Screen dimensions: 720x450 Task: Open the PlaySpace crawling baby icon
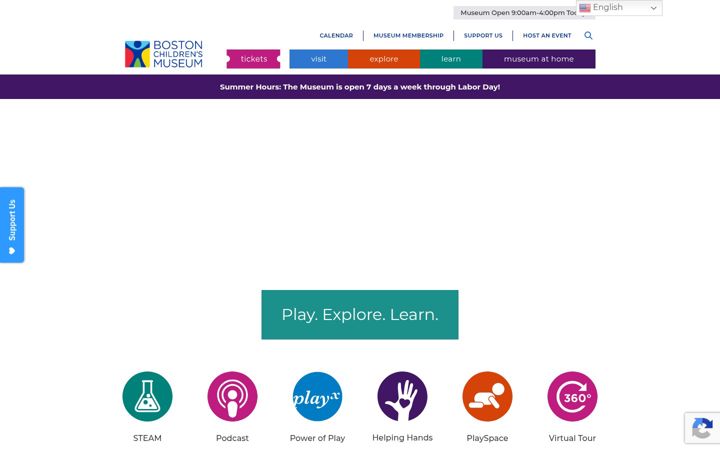click(x=487, y=396)
